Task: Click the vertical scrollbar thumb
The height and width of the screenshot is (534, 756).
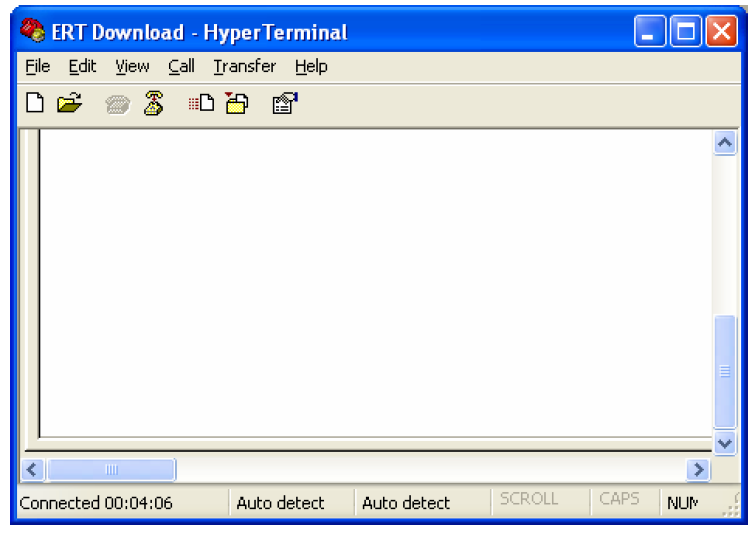Action: (725, 371)
